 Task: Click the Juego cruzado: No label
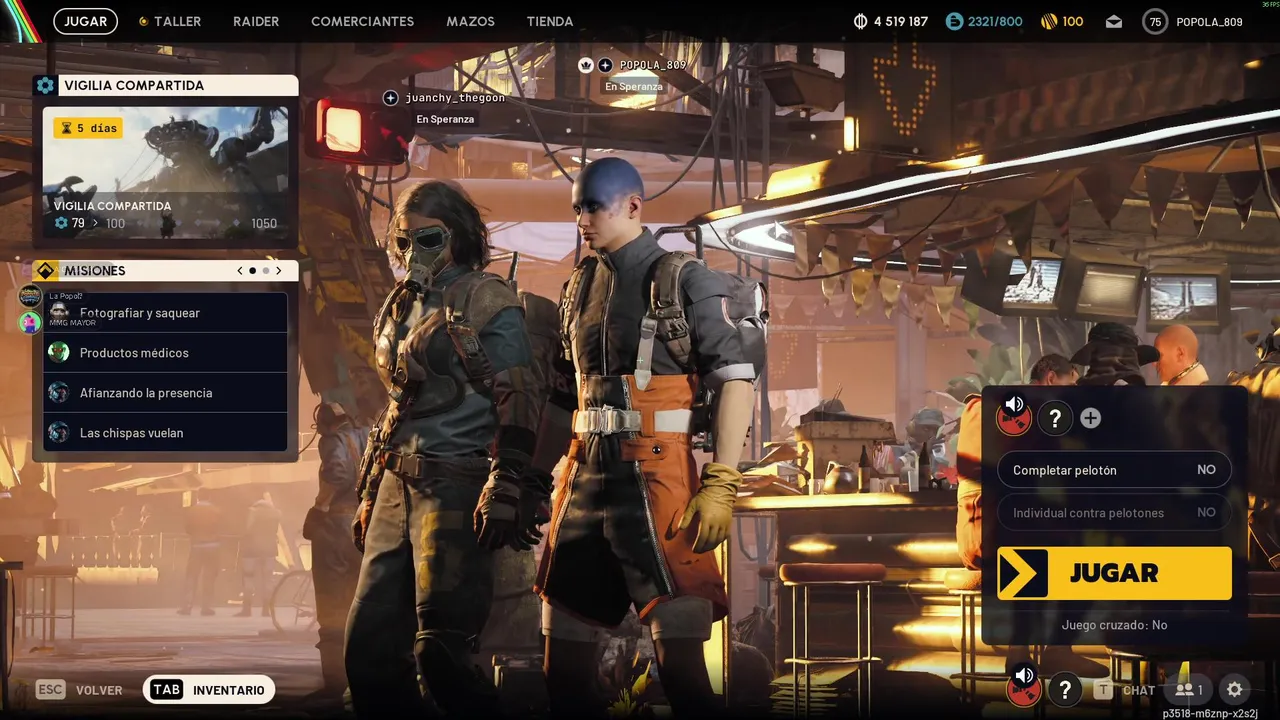click(x=1114, y=625)
